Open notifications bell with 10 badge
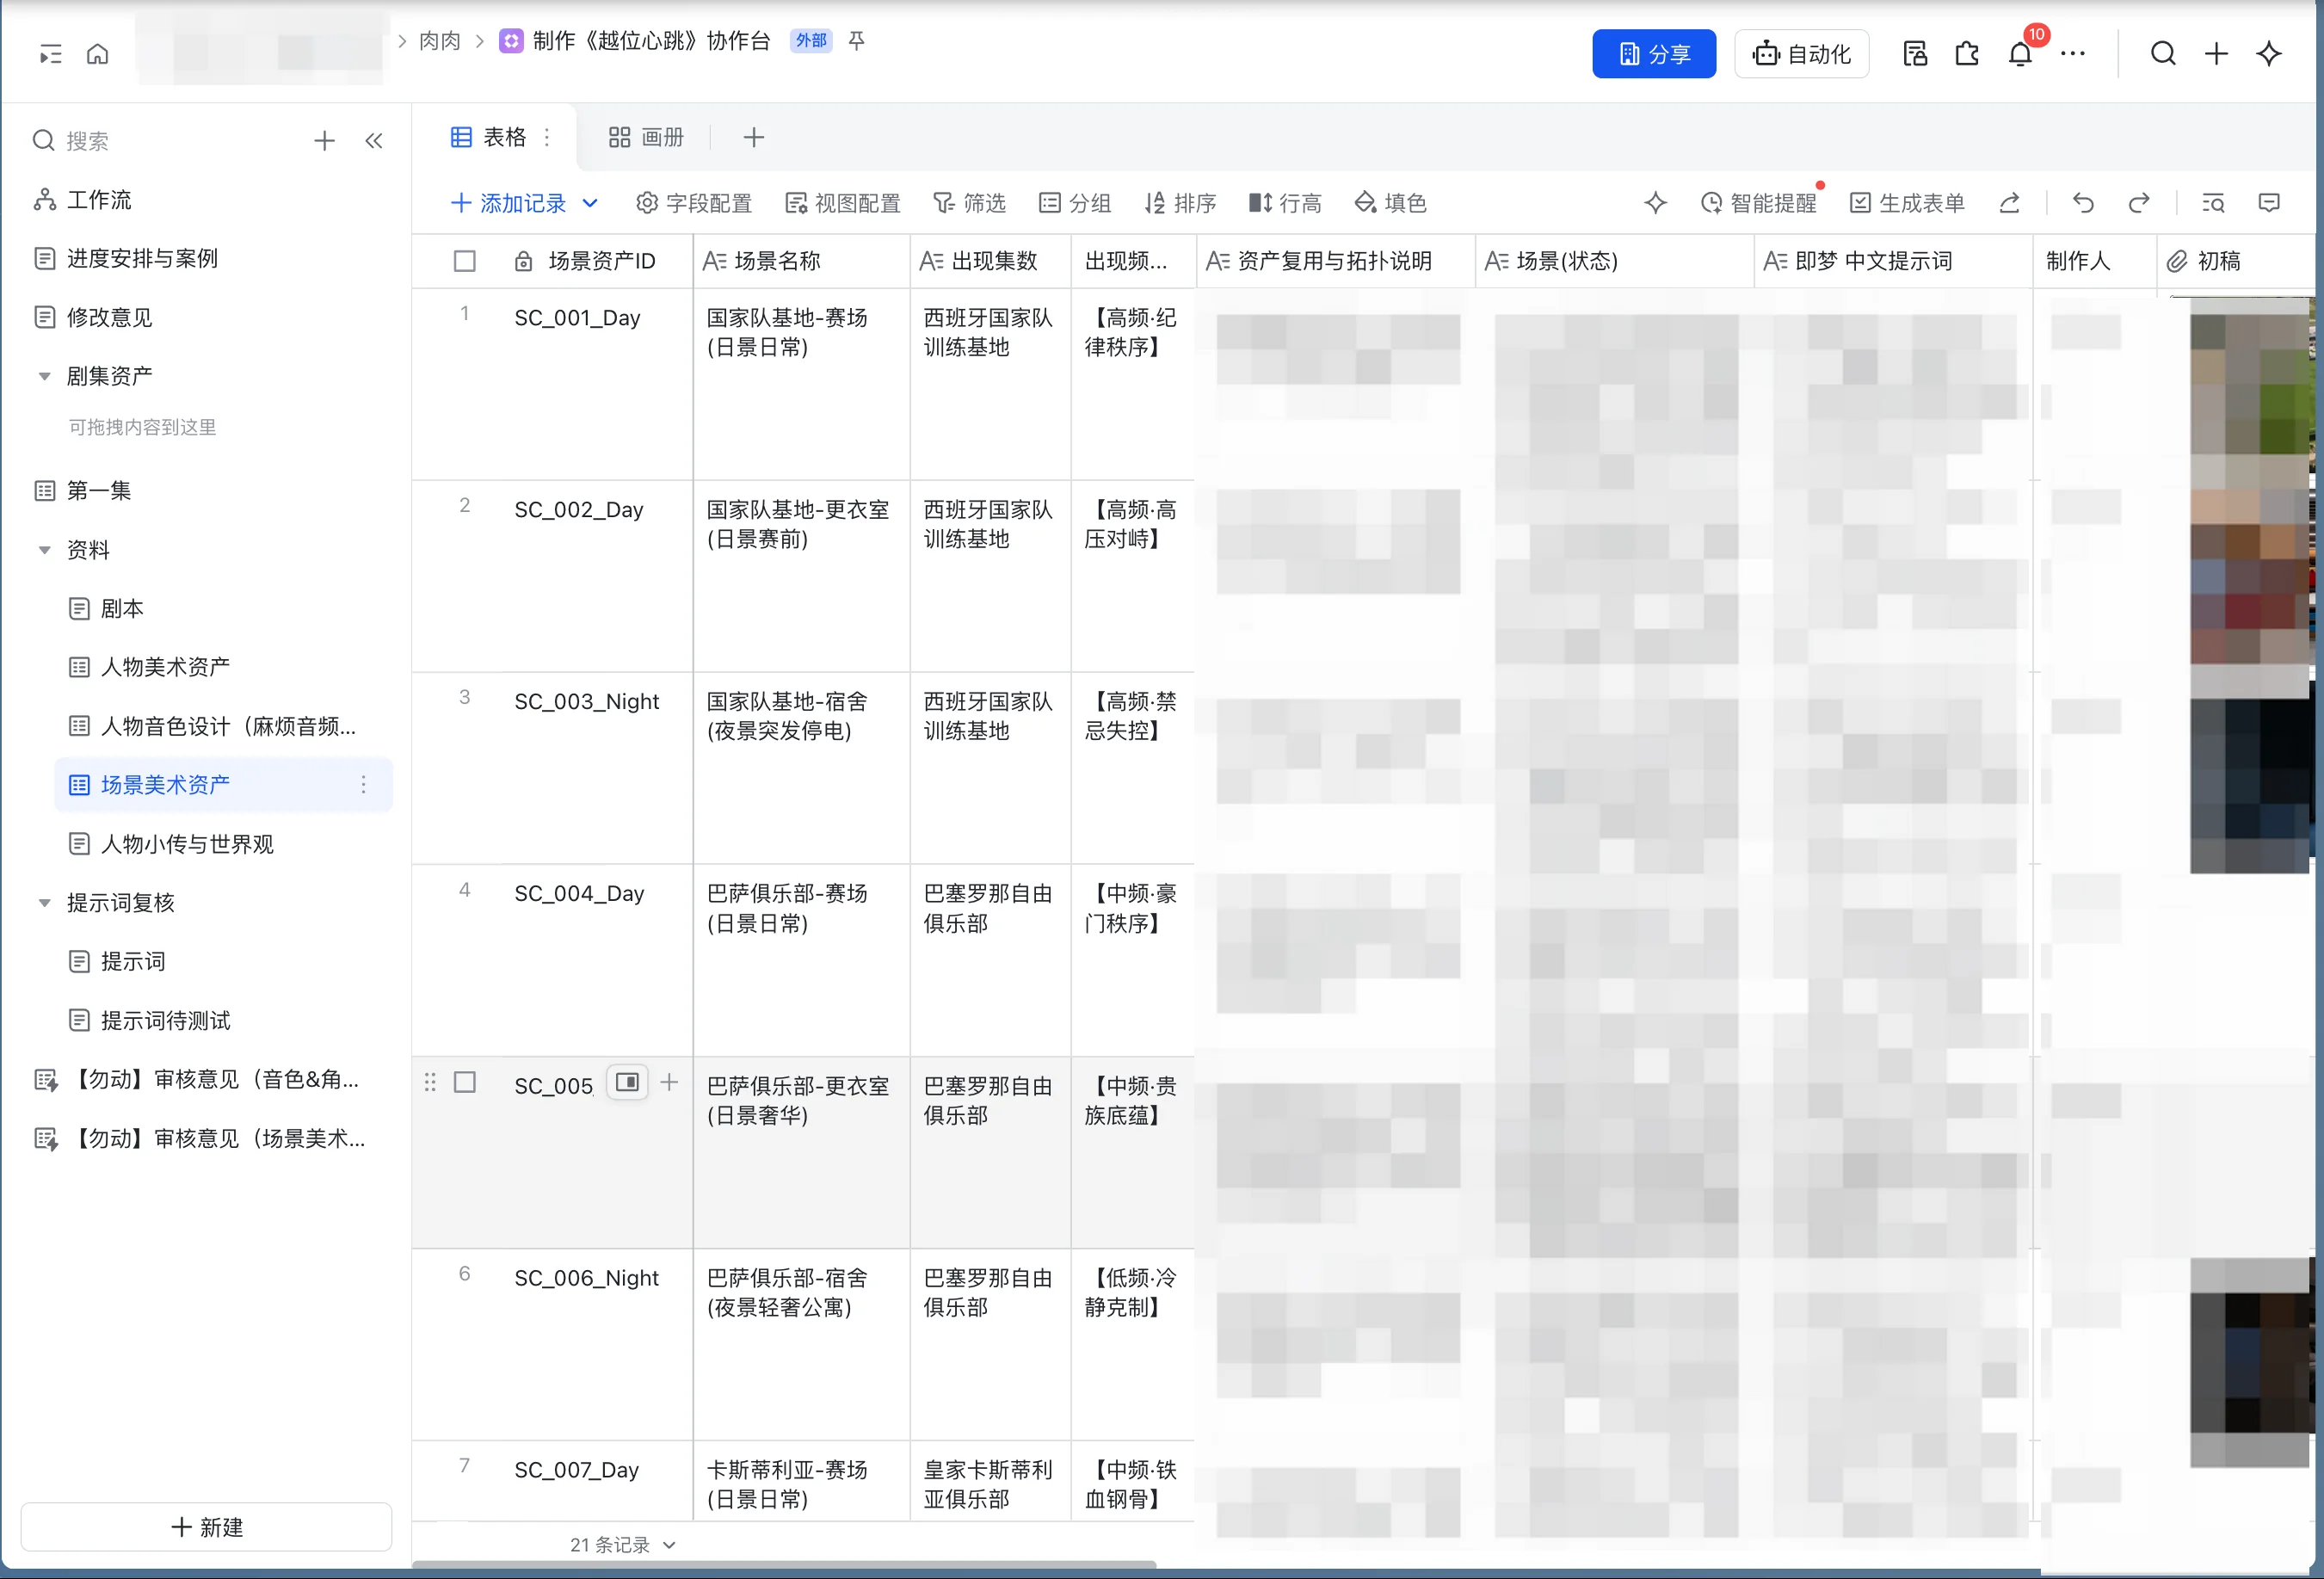The width and height of the screenshot is (2324, 1579). tap(2021, 54)
